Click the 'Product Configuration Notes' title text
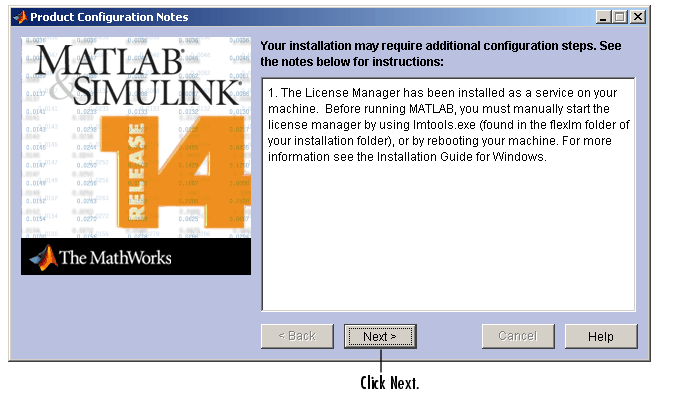This screenshot has height=397, width=673. 109,17
